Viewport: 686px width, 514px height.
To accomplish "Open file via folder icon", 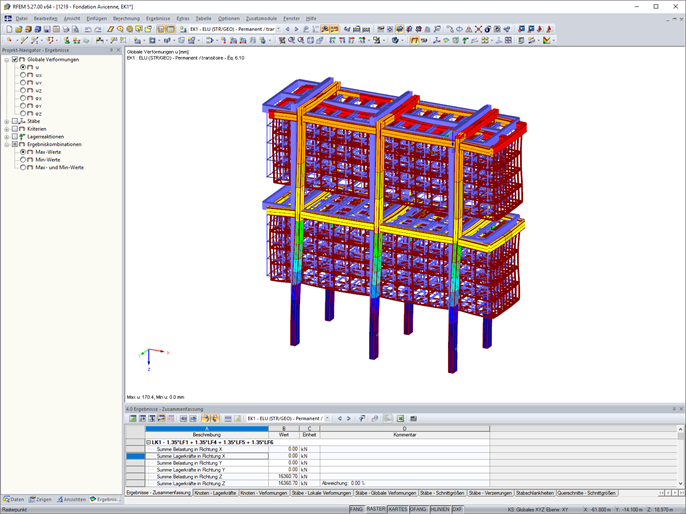I will point(18,29).
